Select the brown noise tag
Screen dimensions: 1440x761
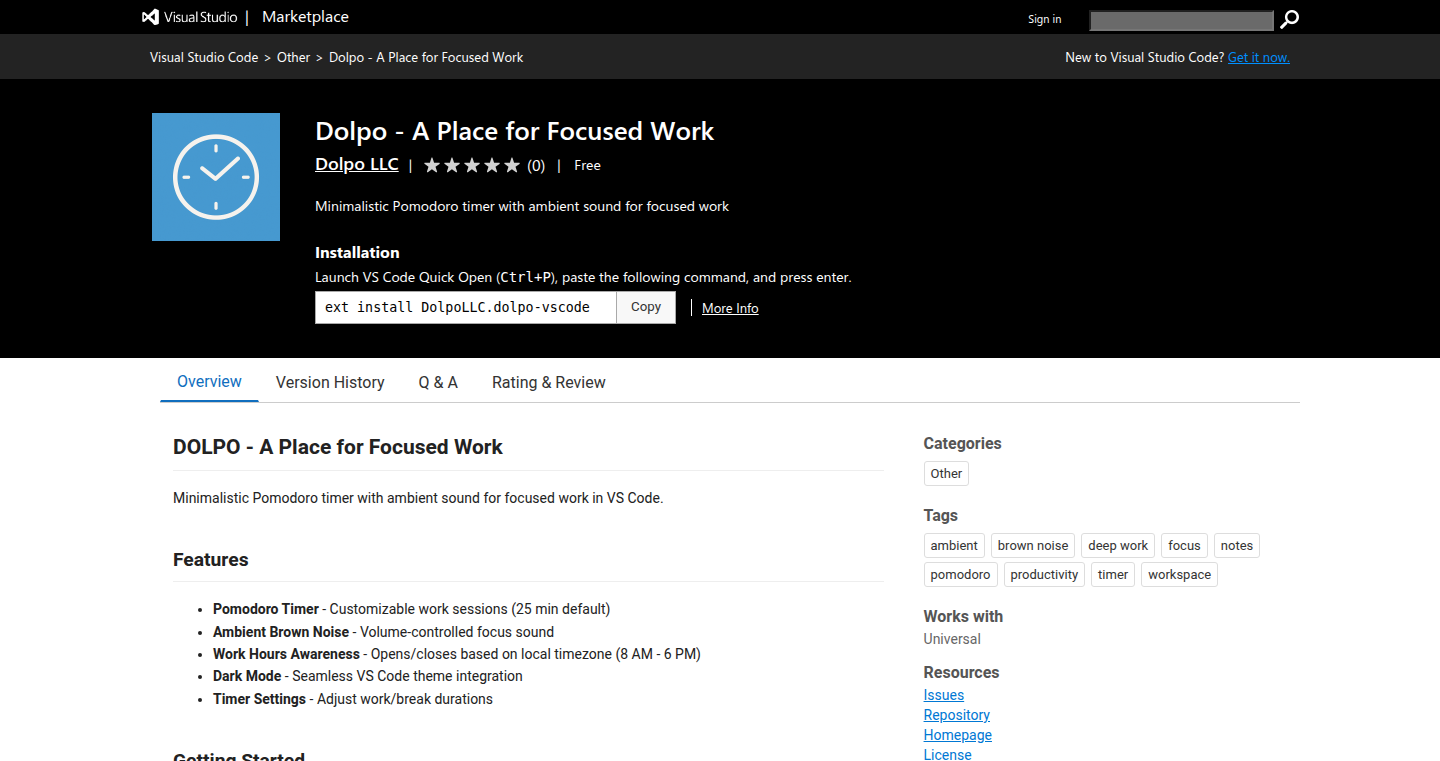click(x=1033, y=546)
